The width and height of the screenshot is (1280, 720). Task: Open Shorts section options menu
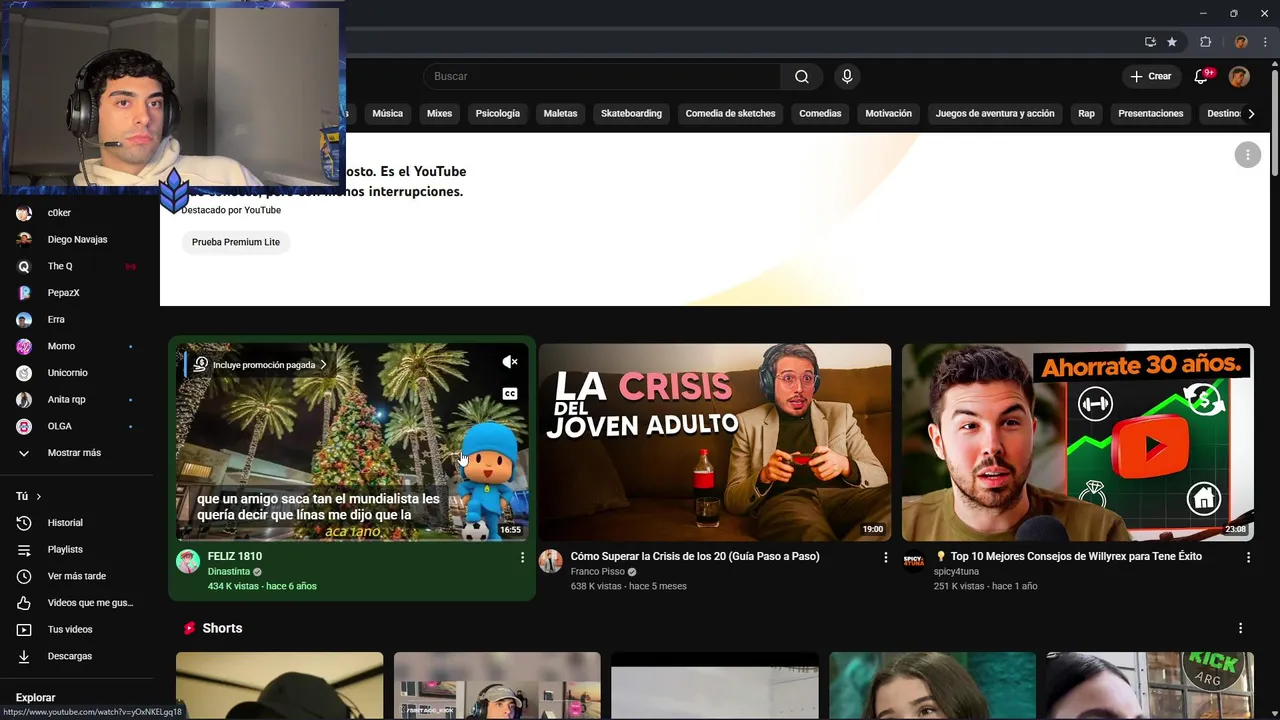click(x=1240, y=628)
